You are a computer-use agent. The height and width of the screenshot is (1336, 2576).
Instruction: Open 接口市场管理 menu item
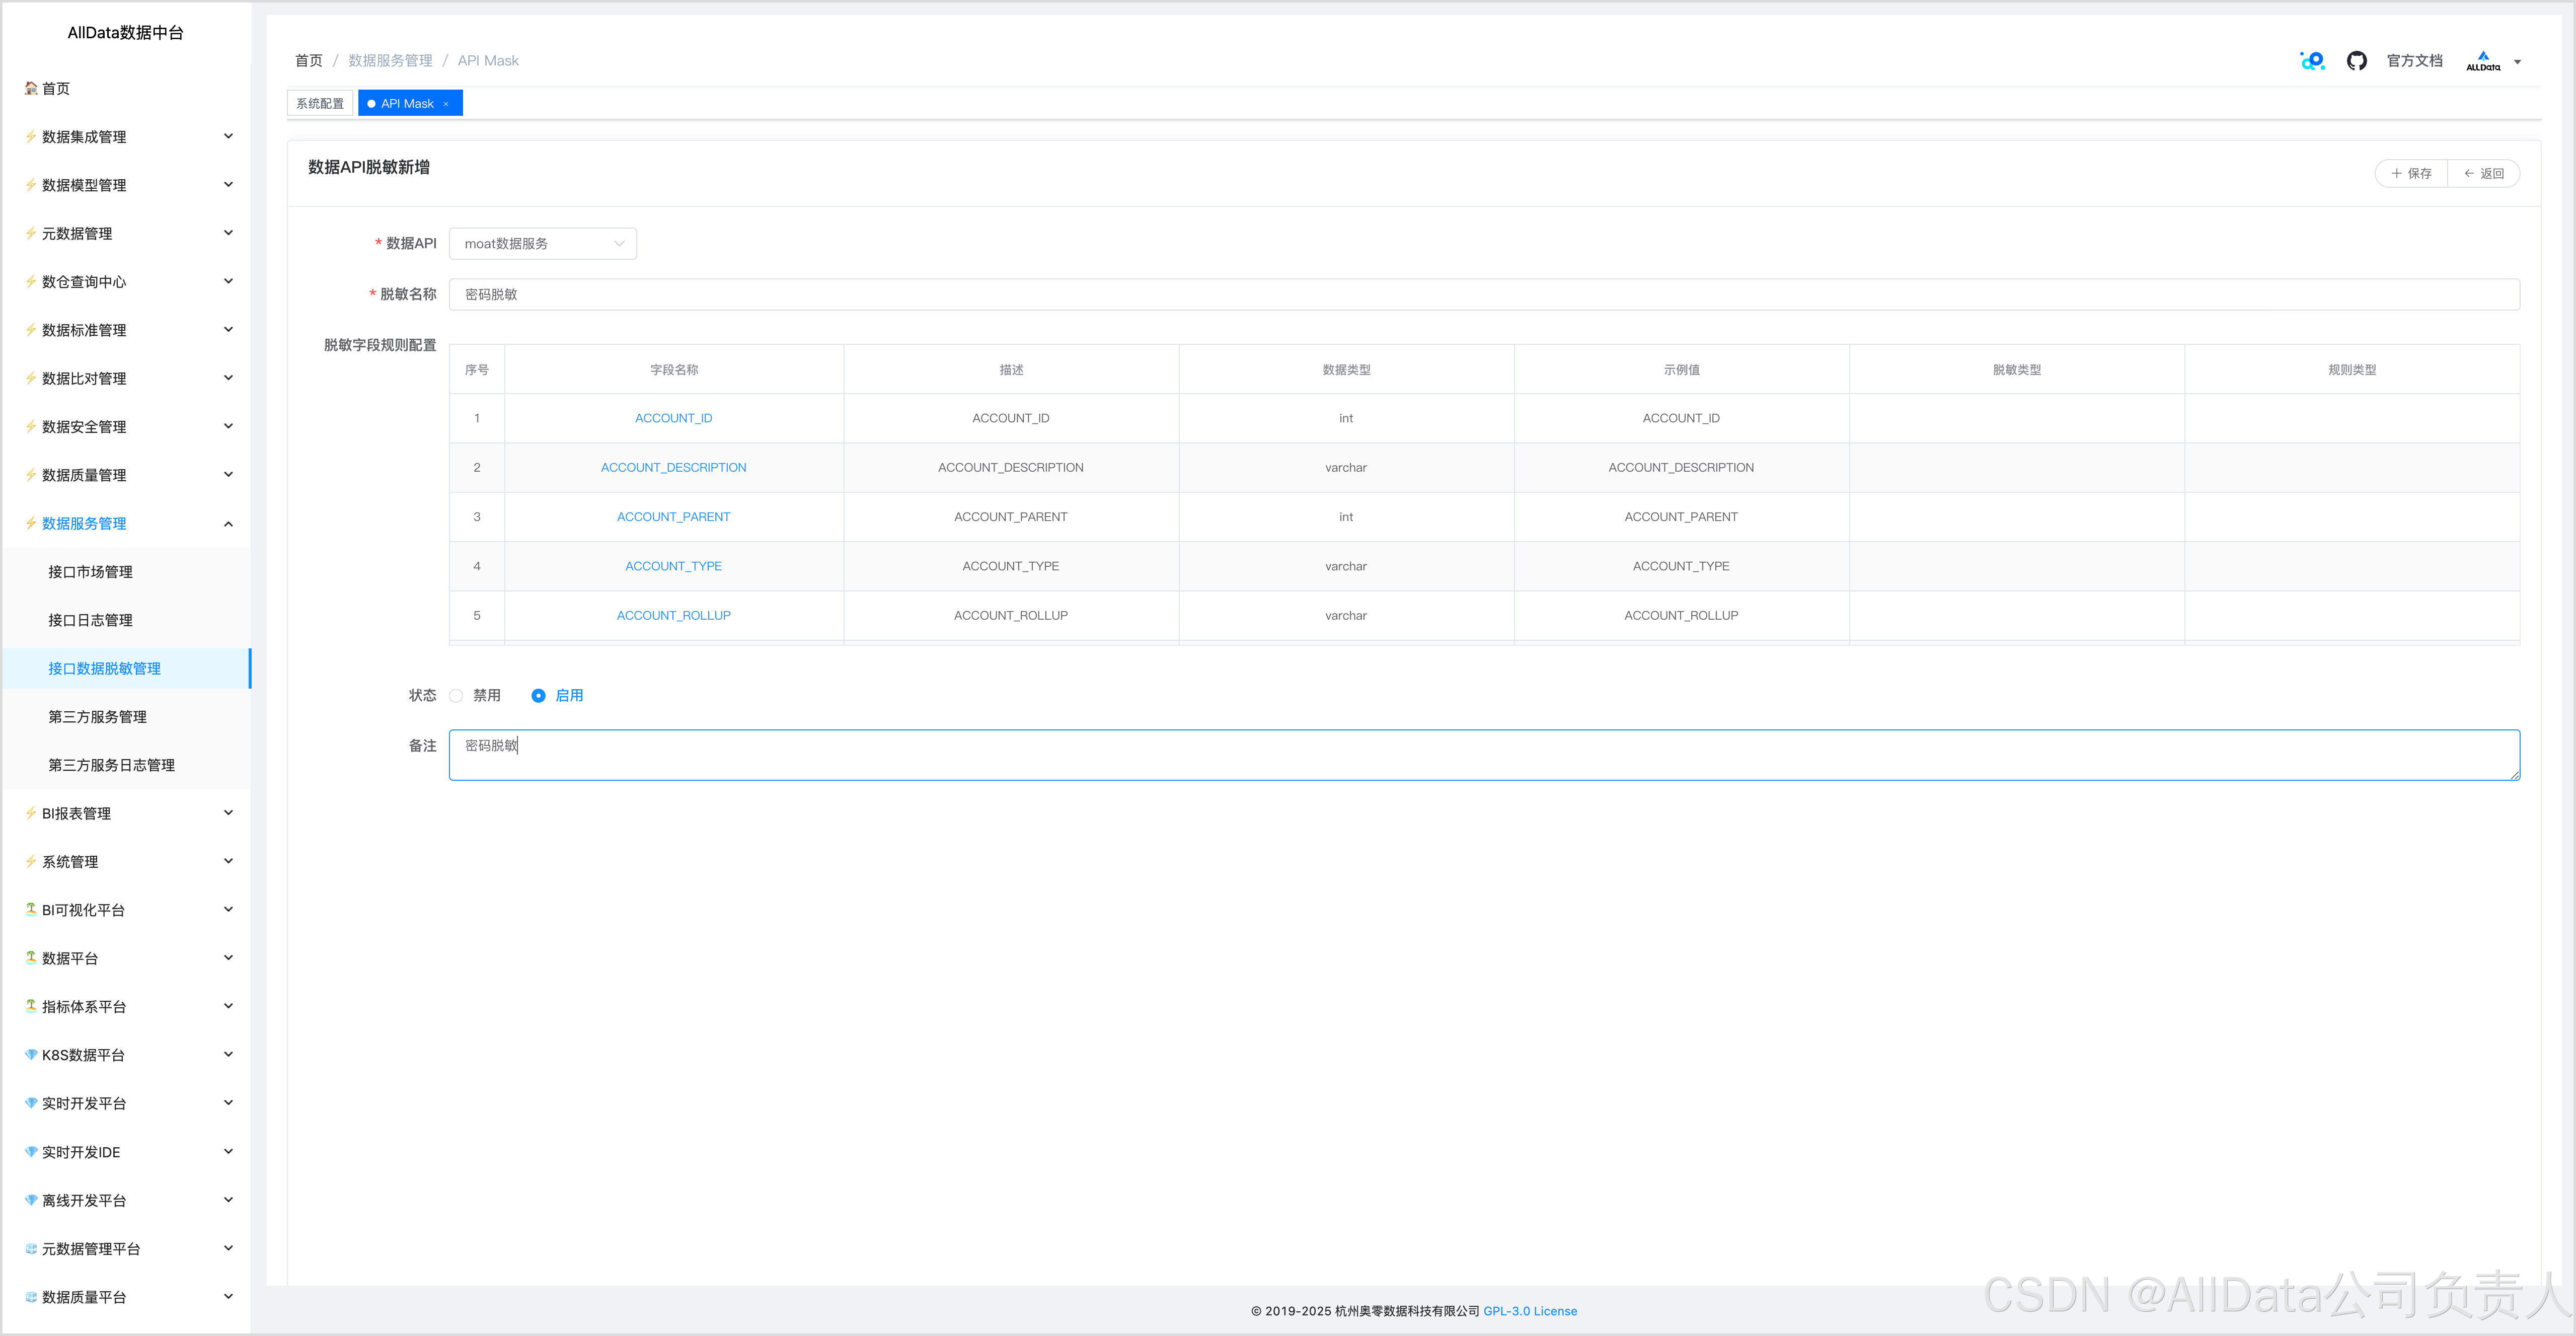coord(91,571)
